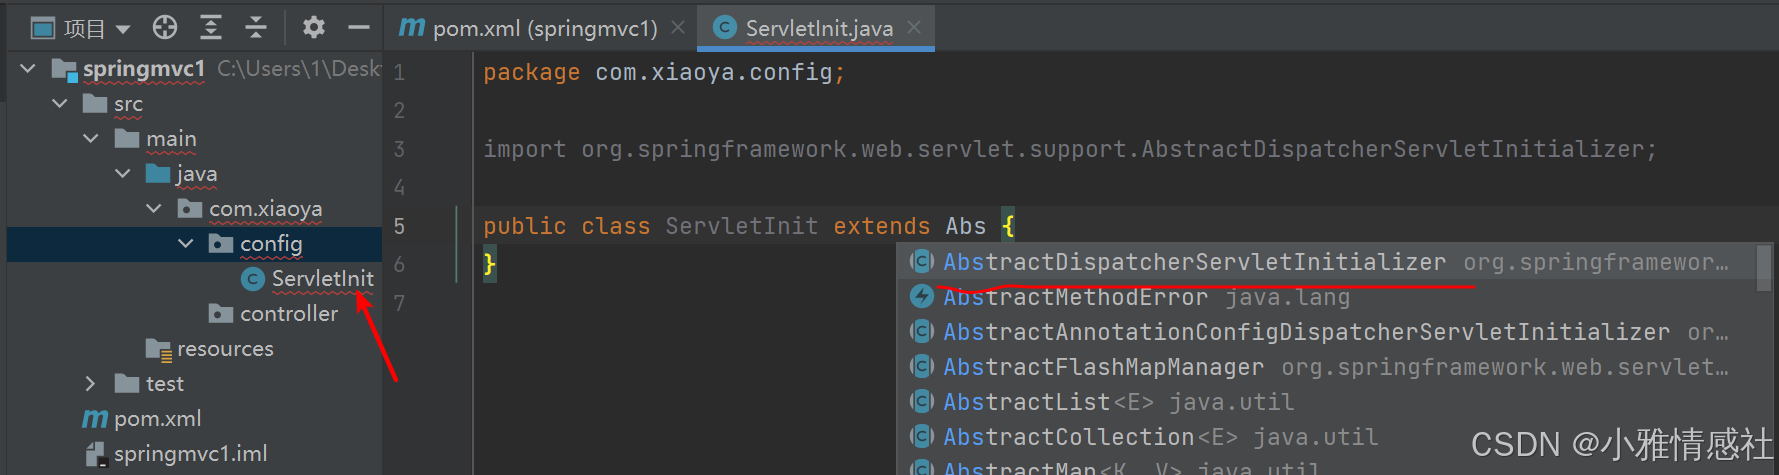Click the class icon next to ServletInit in the tree

(x=253, y=279)
